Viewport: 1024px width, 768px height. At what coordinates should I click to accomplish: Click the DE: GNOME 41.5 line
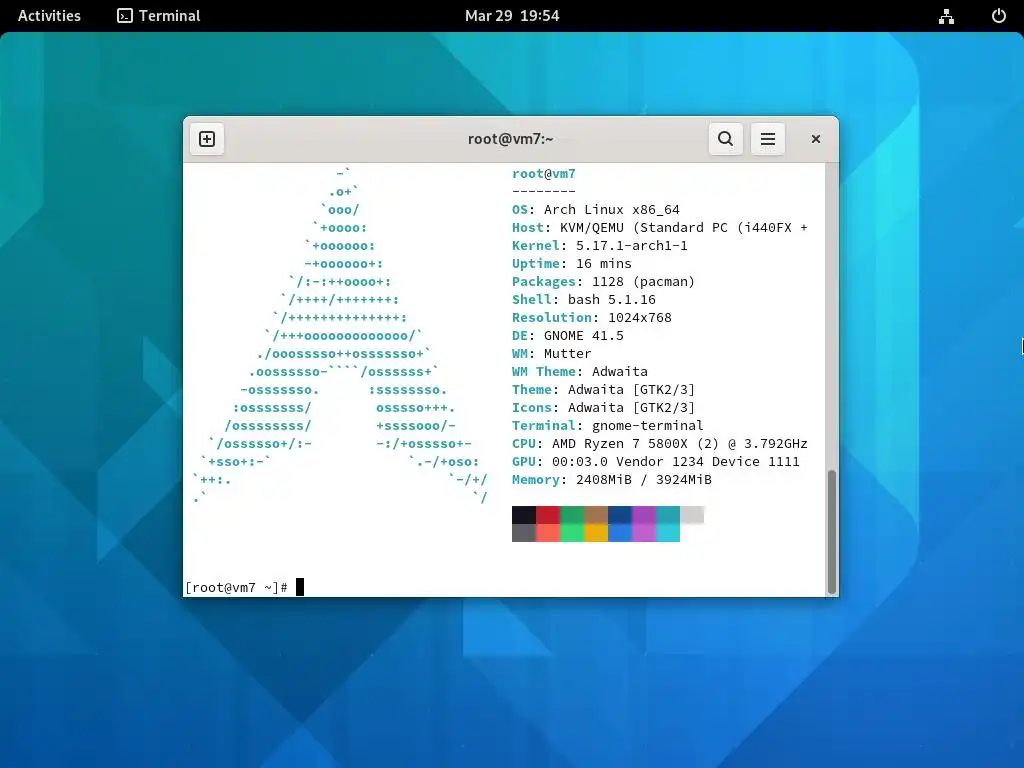568,336
